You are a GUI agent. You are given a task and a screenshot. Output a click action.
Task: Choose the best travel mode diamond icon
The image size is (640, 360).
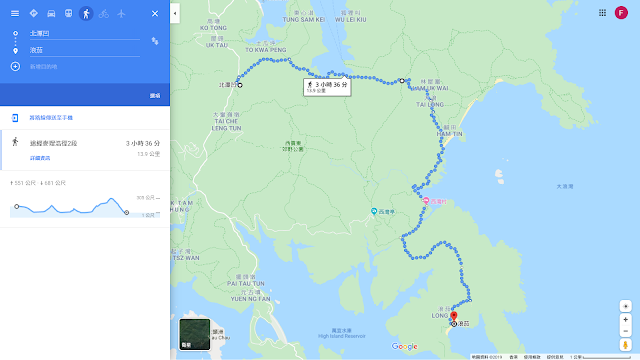pos(33,13)
